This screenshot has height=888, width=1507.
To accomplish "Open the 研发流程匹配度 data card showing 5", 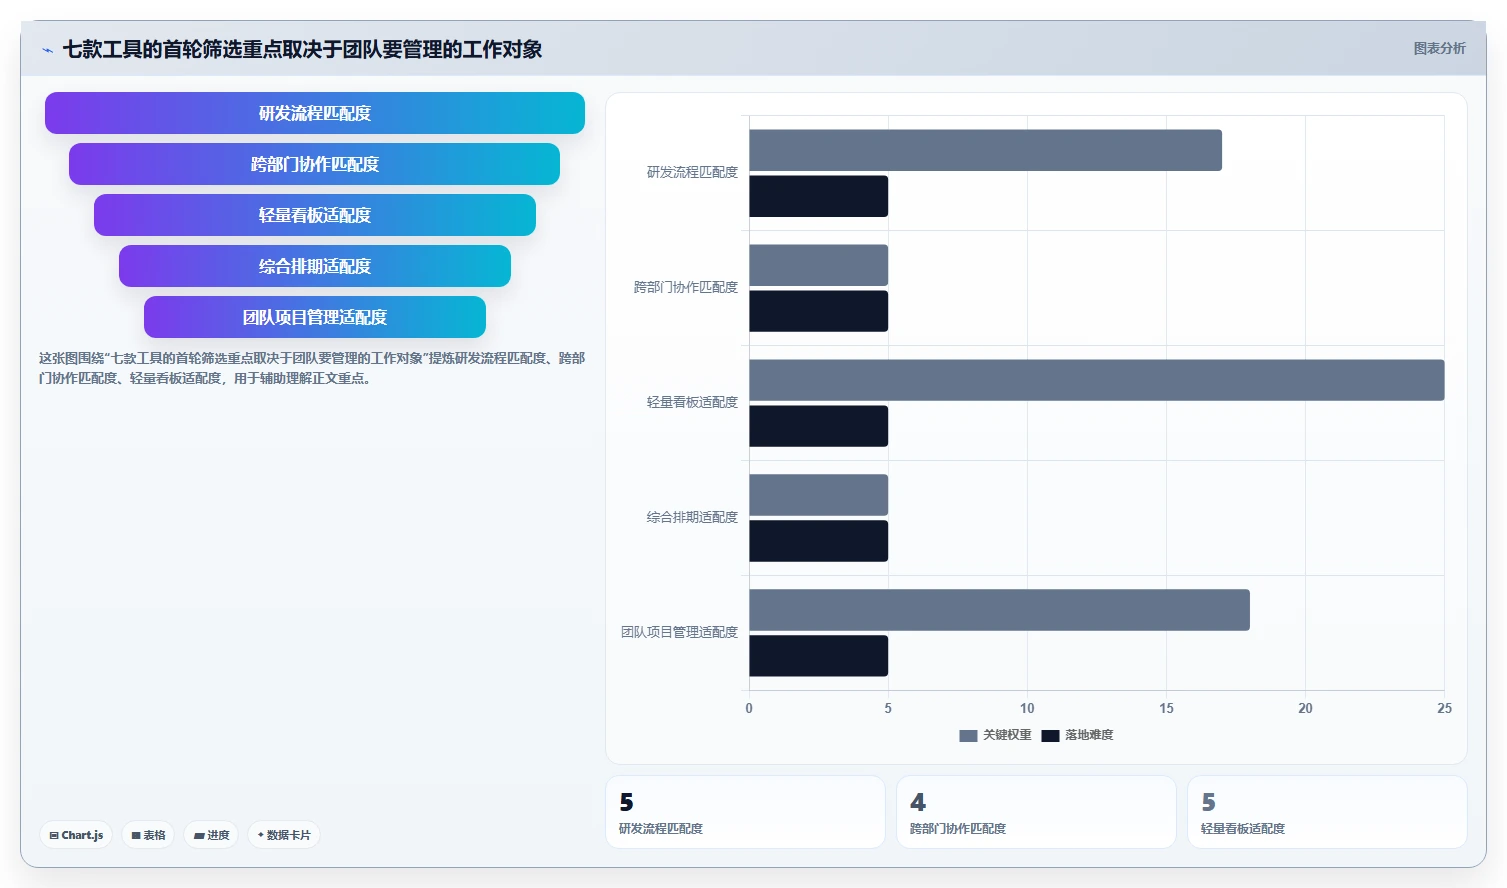I will point(745,812).
